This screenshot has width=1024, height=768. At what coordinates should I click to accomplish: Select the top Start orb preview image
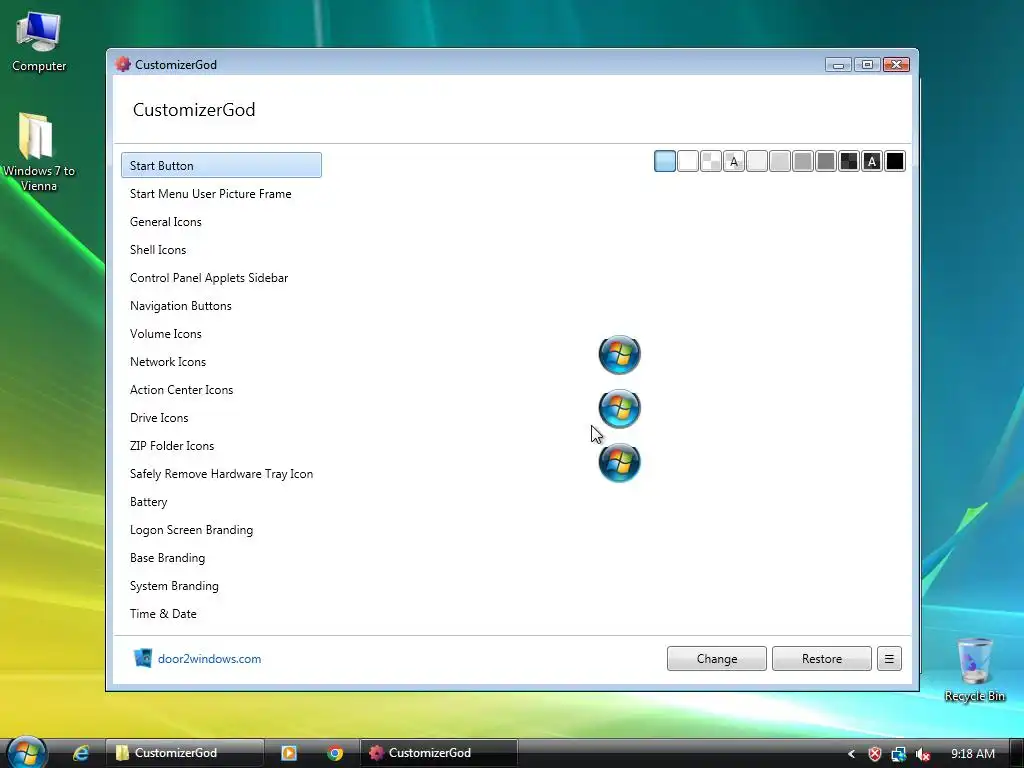tap(619, 355)
